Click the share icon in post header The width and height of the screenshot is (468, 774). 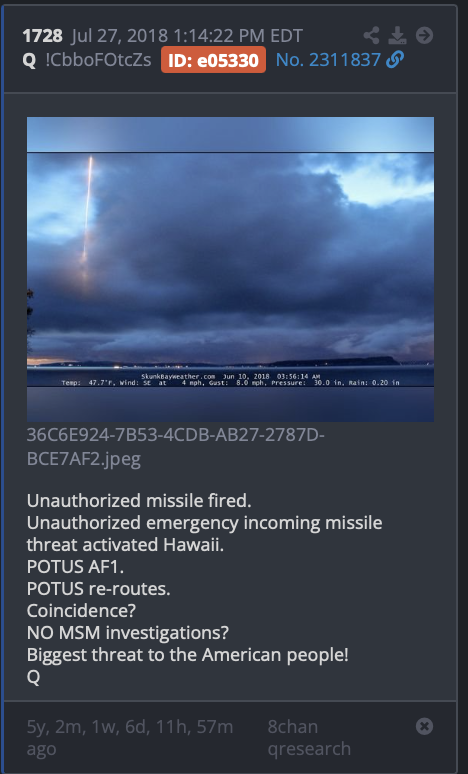pos(371,35)
